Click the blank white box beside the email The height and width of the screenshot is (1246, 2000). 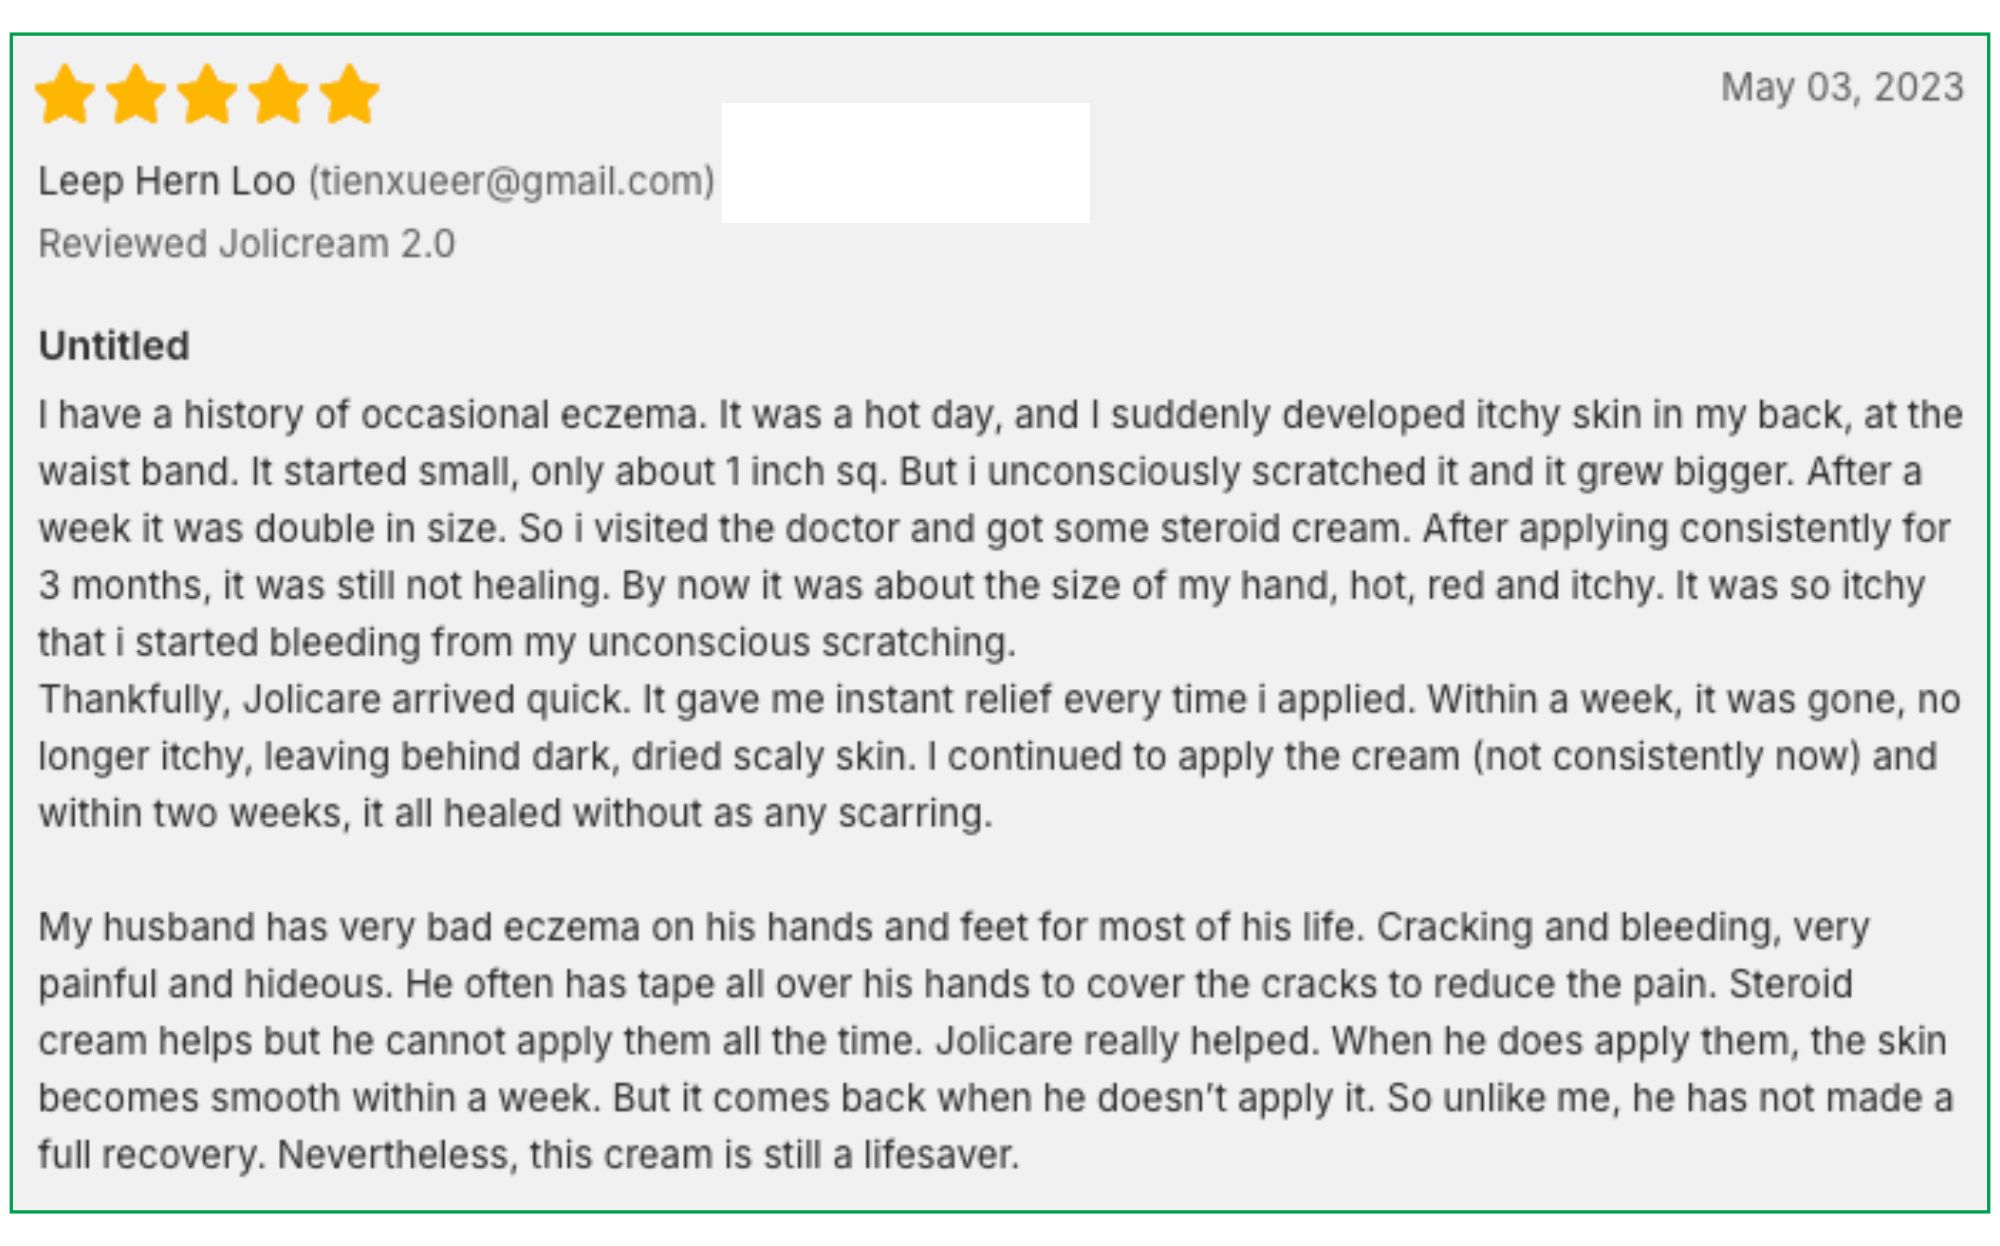[x=906, y=162]
